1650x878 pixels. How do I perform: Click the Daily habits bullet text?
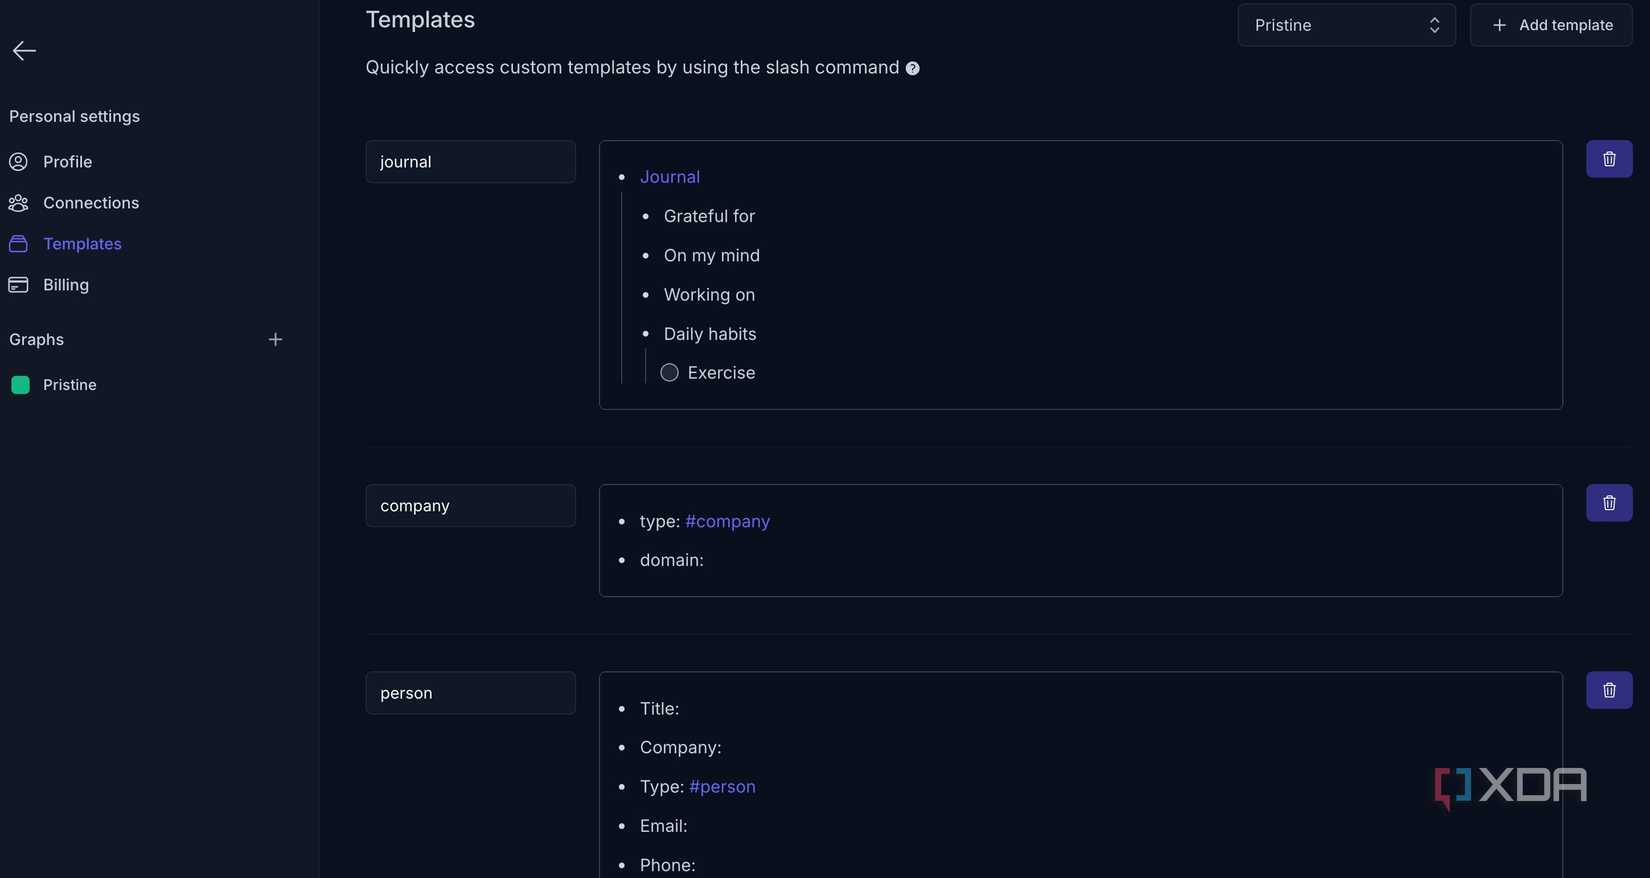710,333
